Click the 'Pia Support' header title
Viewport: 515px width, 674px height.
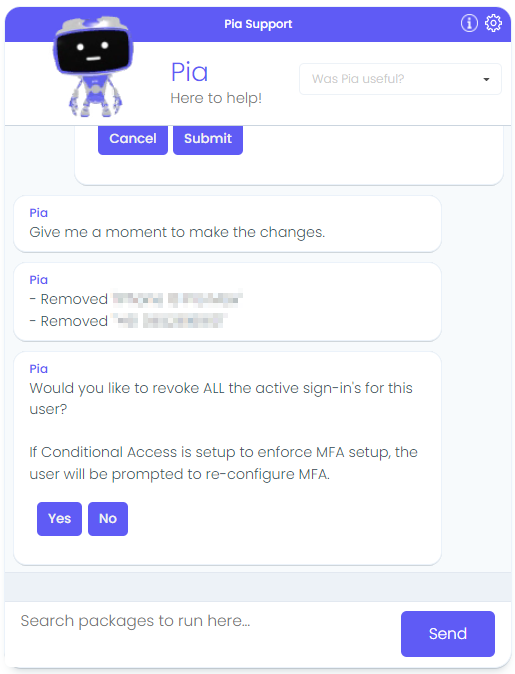(258, 24)
